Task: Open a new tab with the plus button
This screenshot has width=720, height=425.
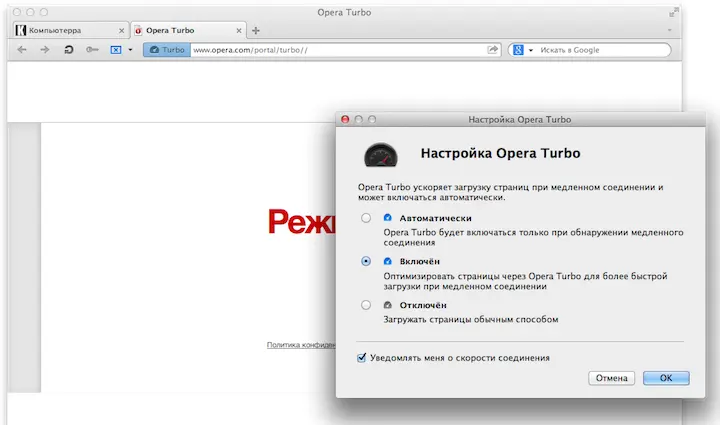Action: pos(256,31)
